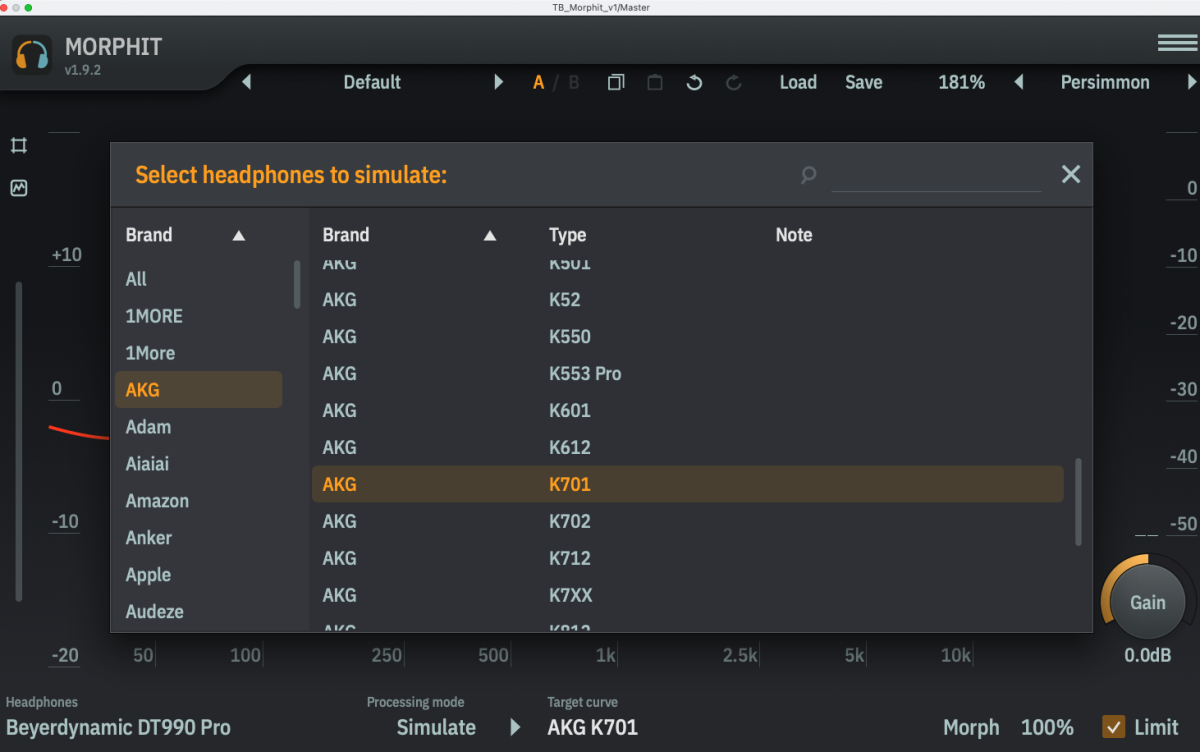Screen dimensions: 1200x752
Task: Adjust the Gain knob
Action: point(1147,602)
